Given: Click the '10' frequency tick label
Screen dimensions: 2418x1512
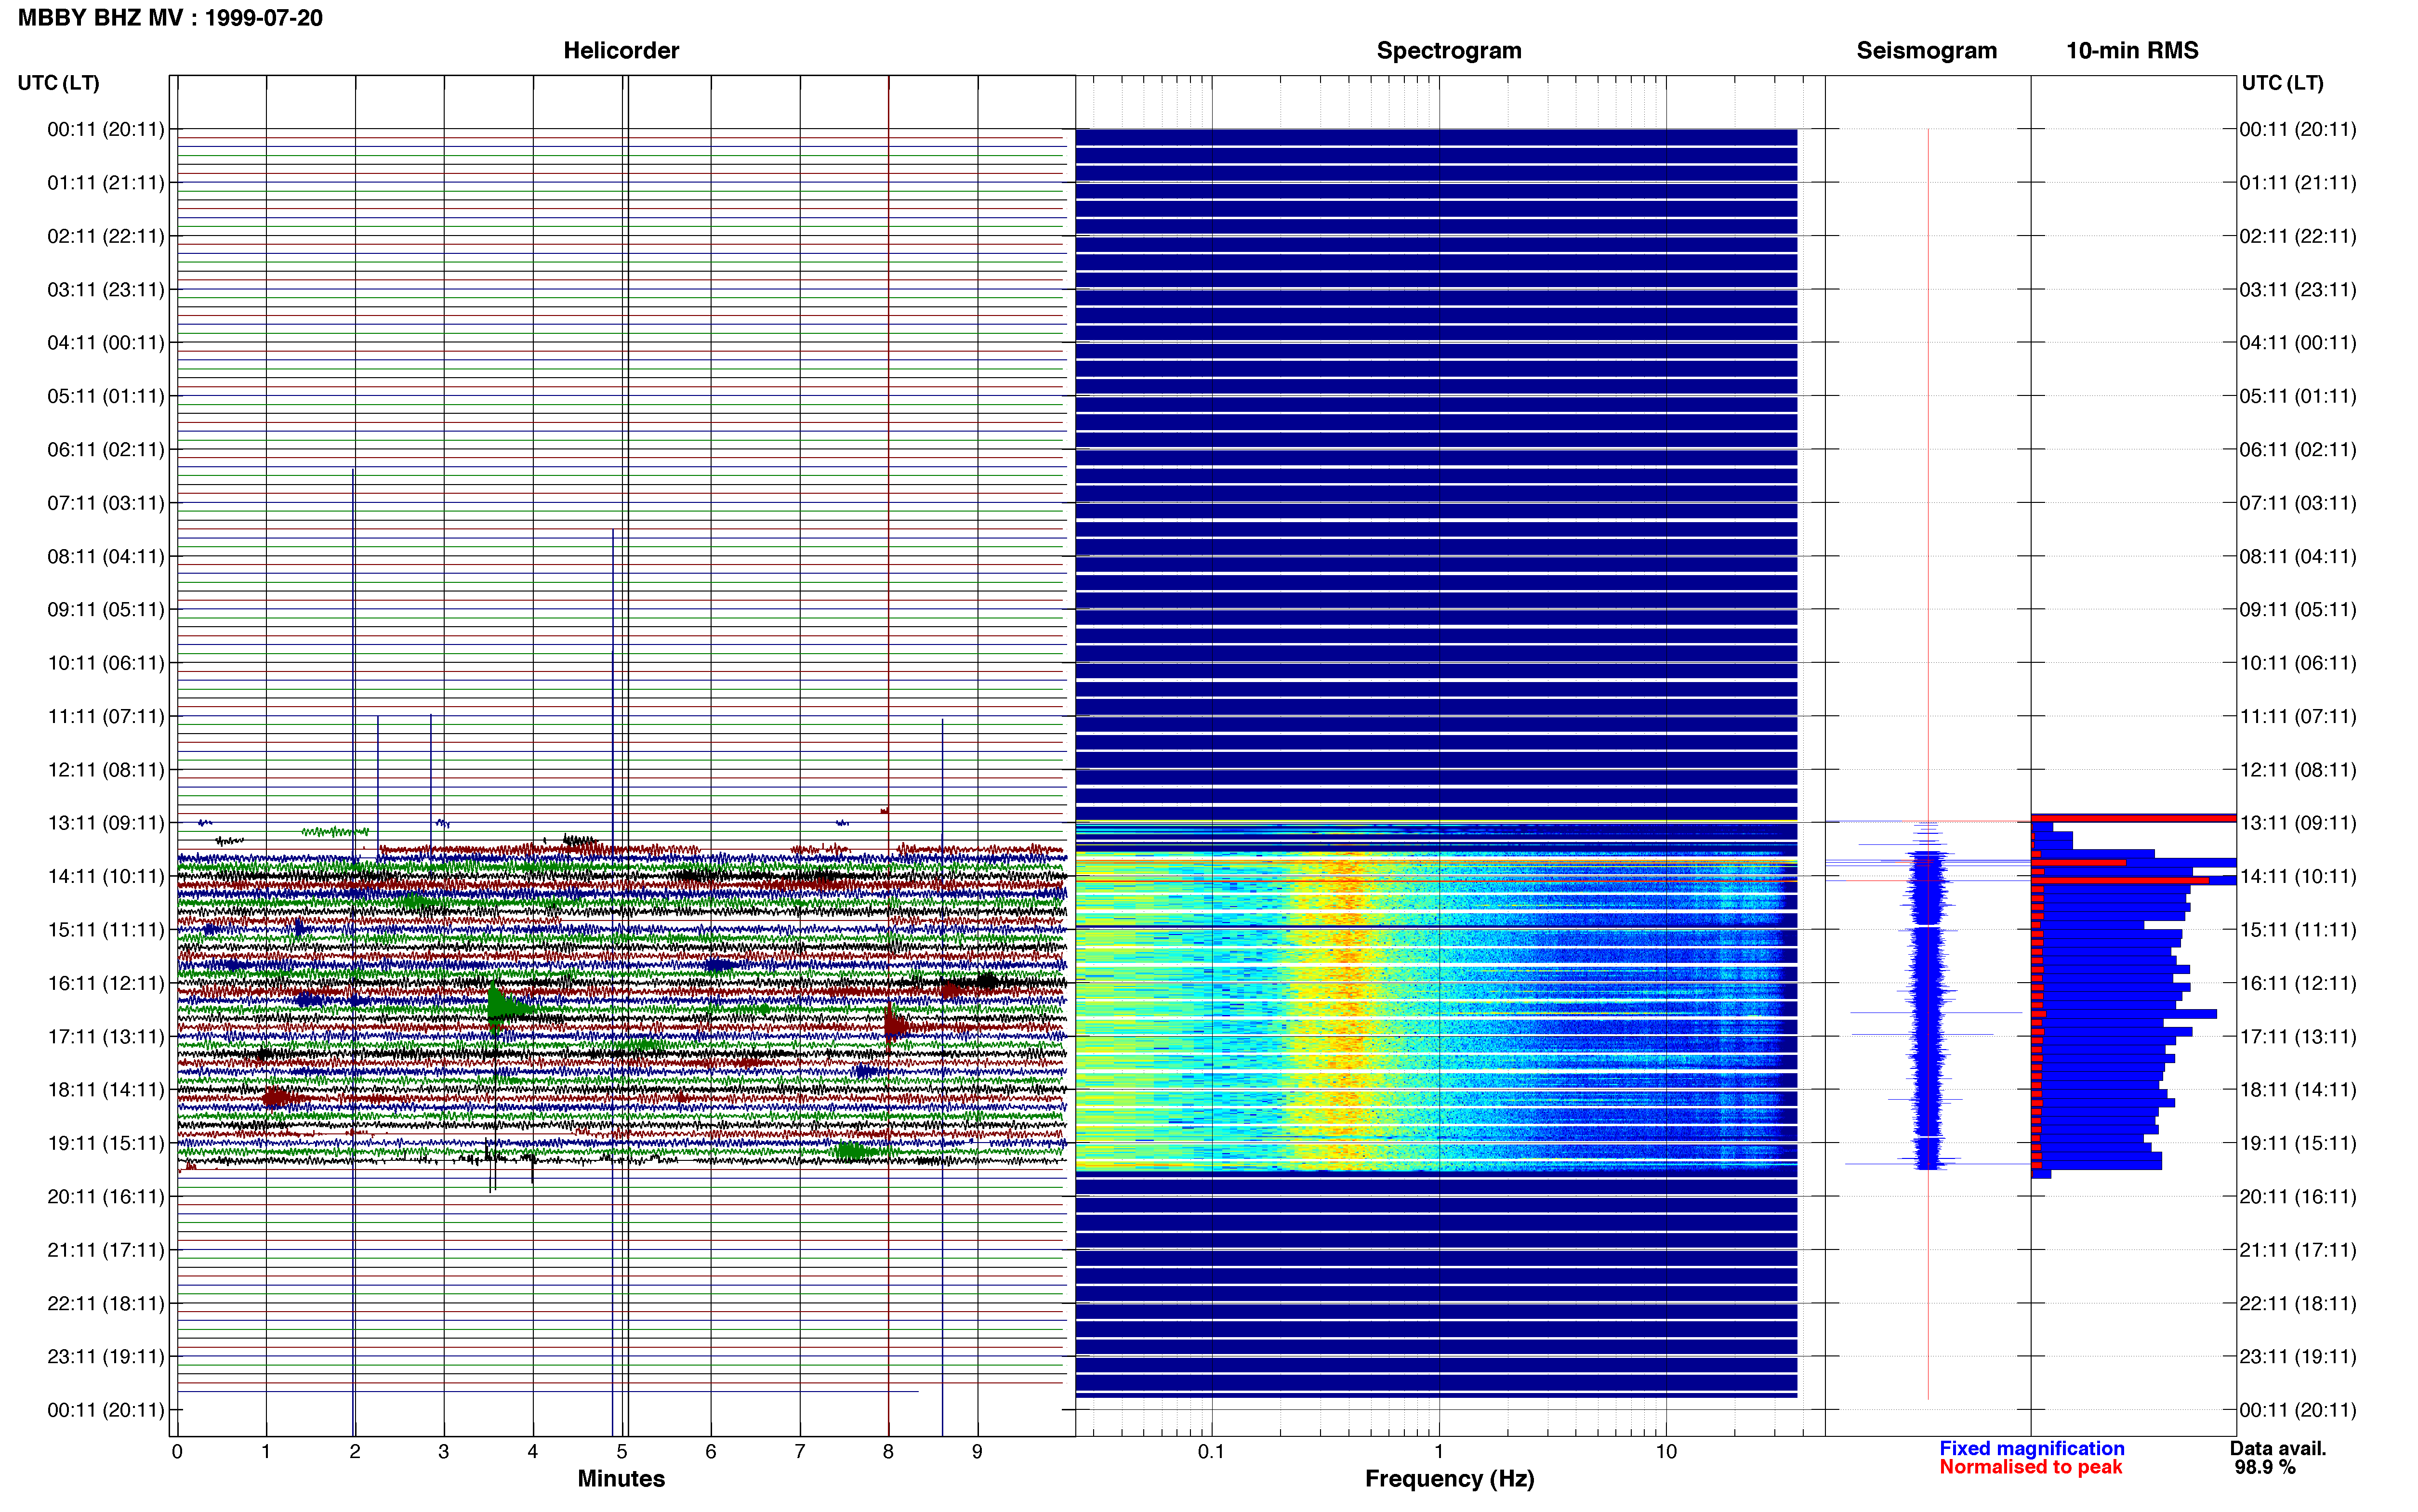Looking at the screenshot, I should tap(1666, 1452).
